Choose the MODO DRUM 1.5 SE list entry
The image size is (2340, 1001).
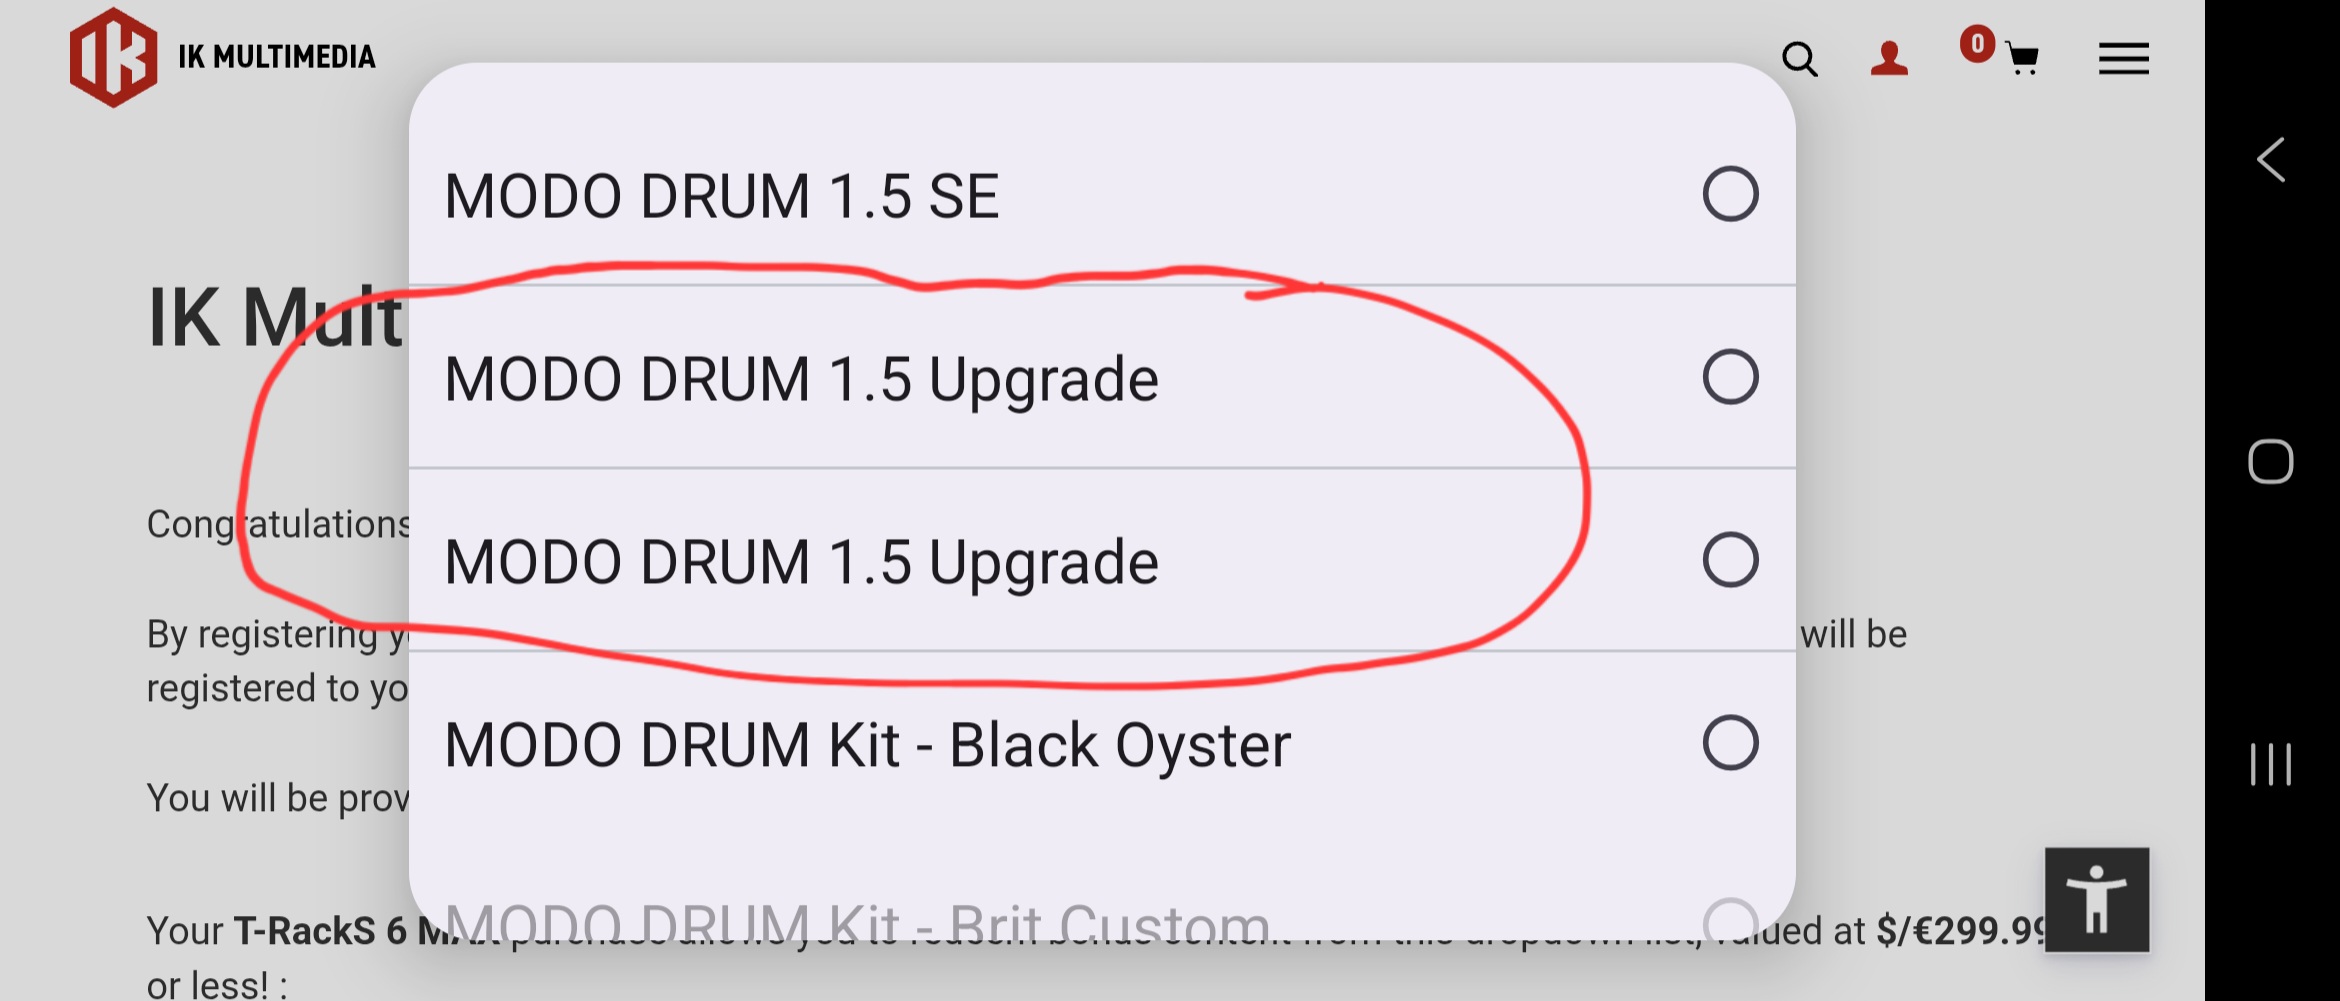[x=721, y=196]
